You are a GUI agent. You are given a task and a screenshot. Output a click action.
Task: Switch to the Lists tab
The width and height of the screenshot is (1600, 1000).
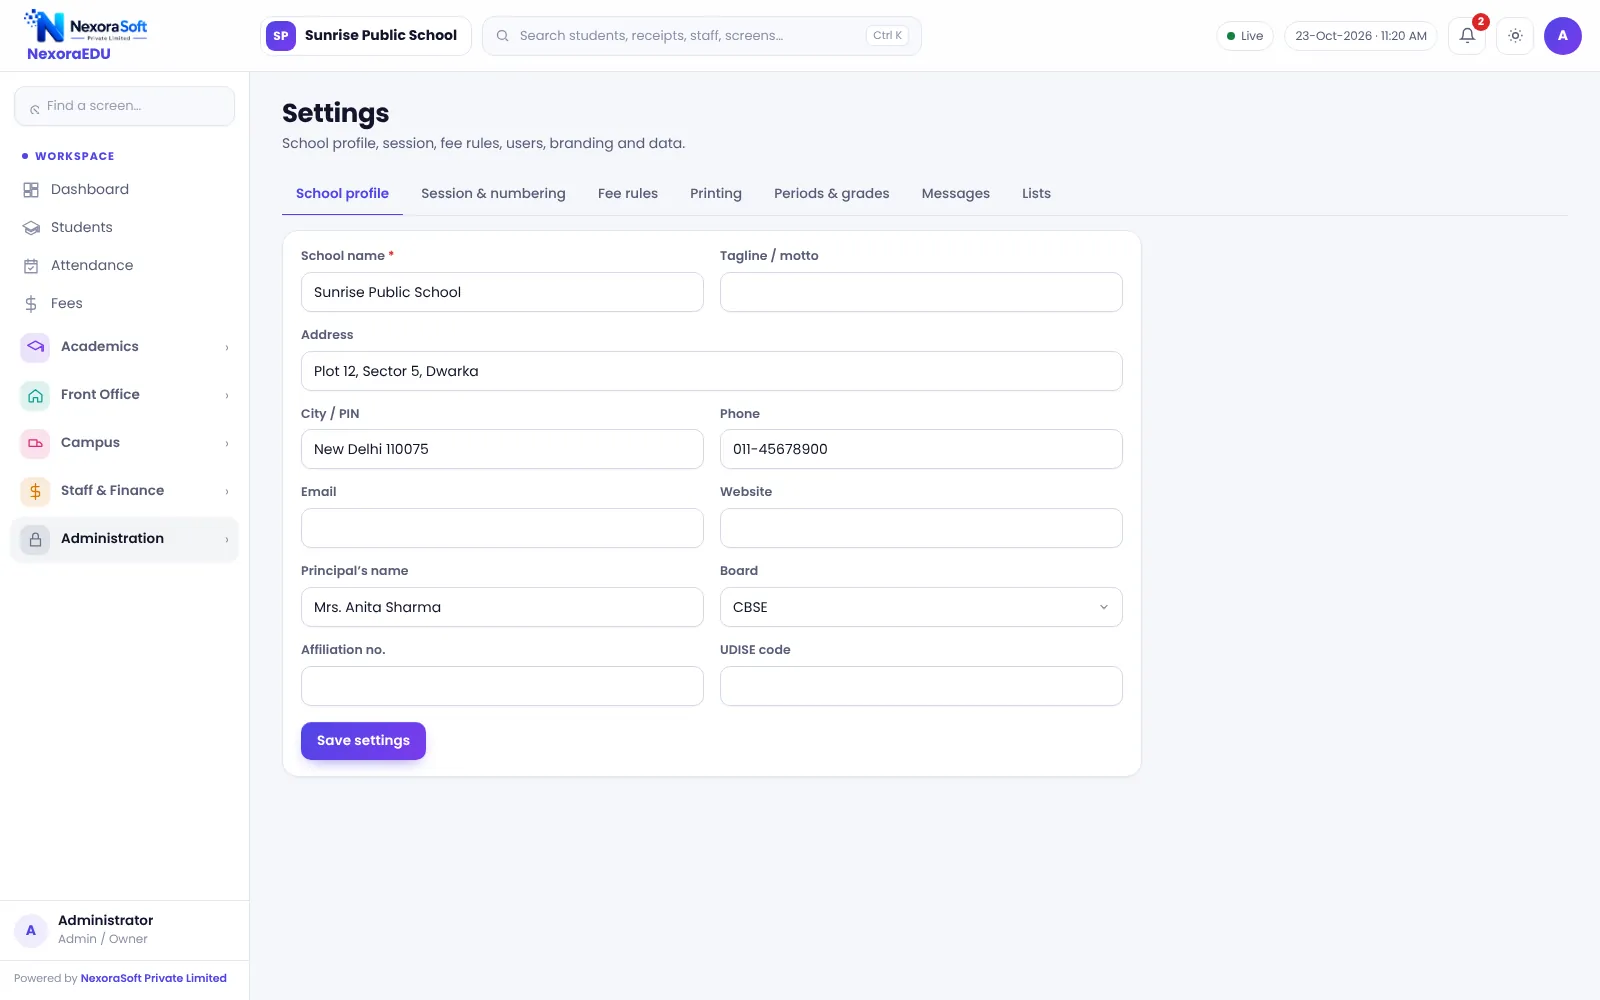(1036, 194)
